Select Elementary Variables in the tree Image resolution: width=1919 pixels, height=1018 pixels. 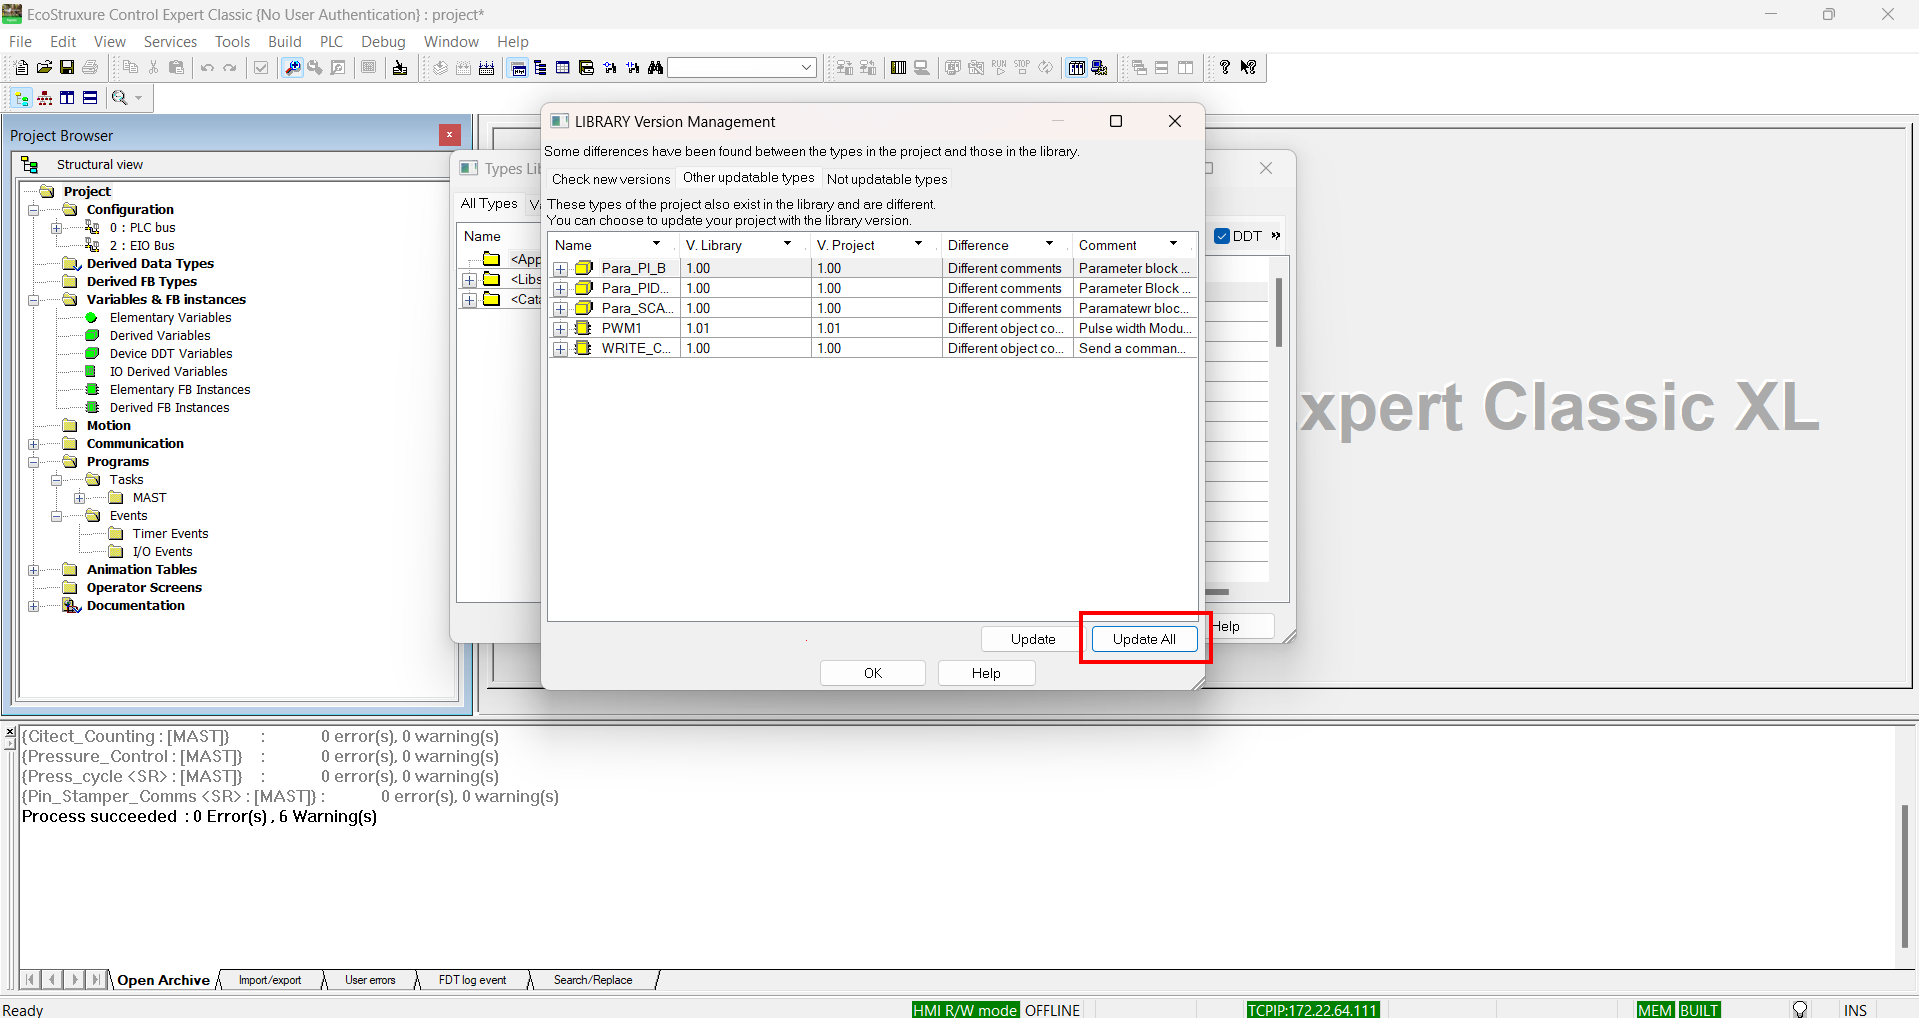click(170, 318)
